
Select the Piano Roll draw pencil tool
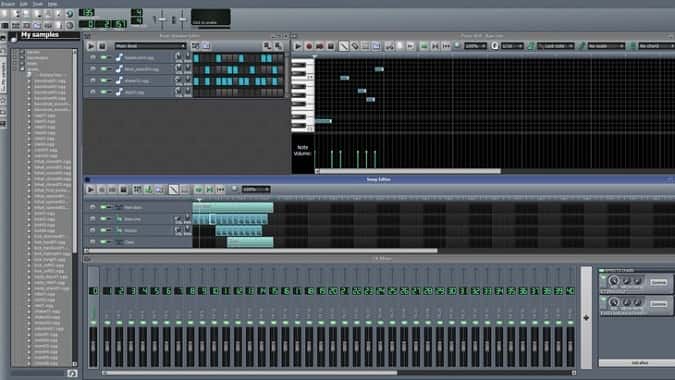click(343, 46)
